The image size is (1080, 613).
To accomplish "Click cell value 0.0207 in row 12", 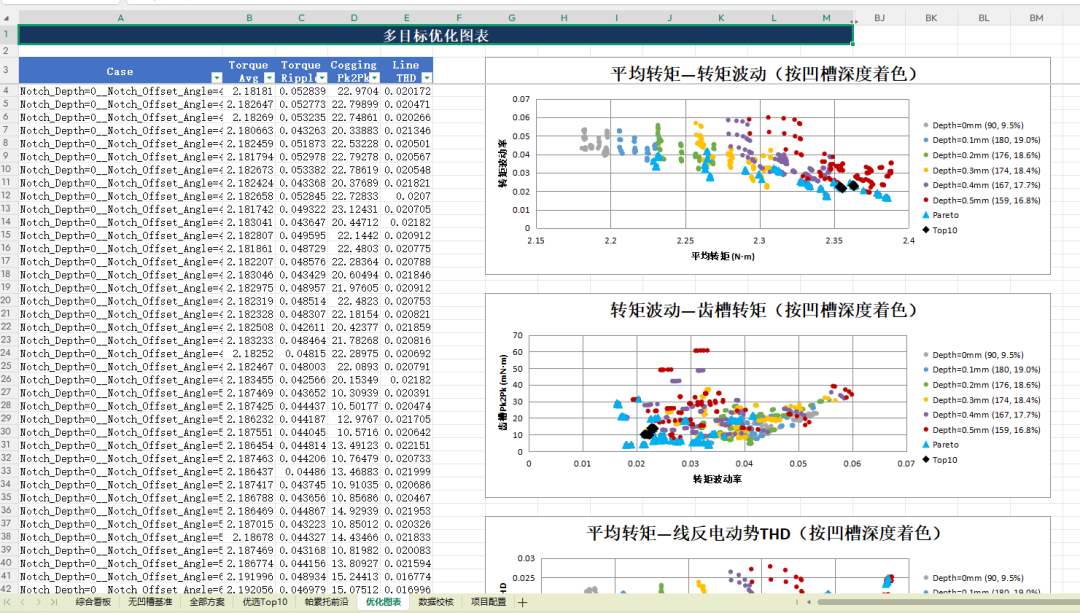I will point(406,196).
